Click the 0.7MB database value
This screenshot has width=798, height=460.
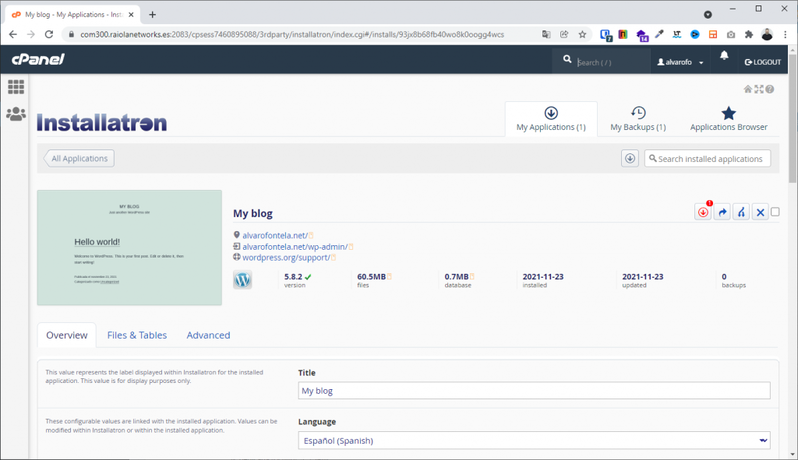point(457,277)
